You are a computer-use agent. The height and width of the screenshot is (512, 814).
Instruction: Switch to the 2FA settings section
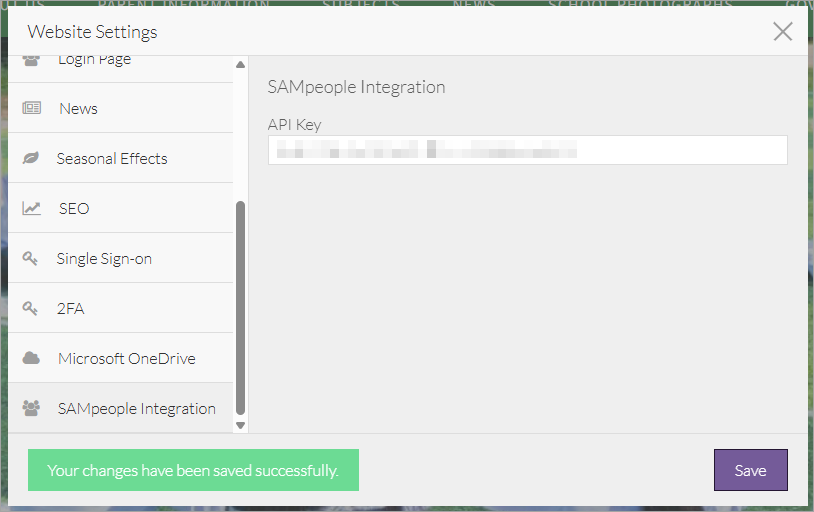tap(70, 309)
